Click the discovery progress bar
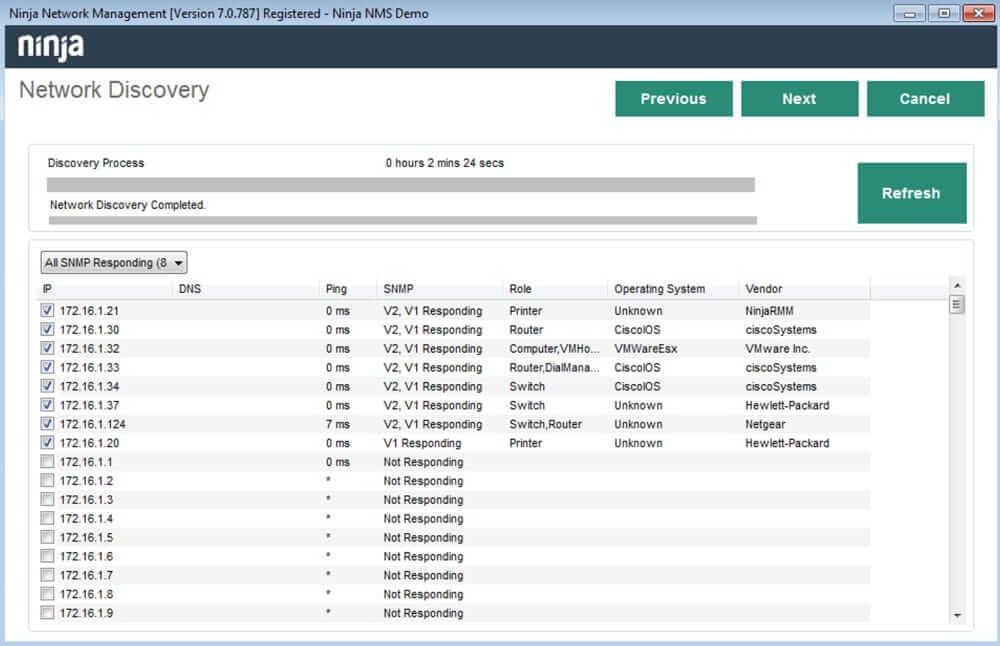Screen dimensions: 1000x646 click(x=400, y=183)
